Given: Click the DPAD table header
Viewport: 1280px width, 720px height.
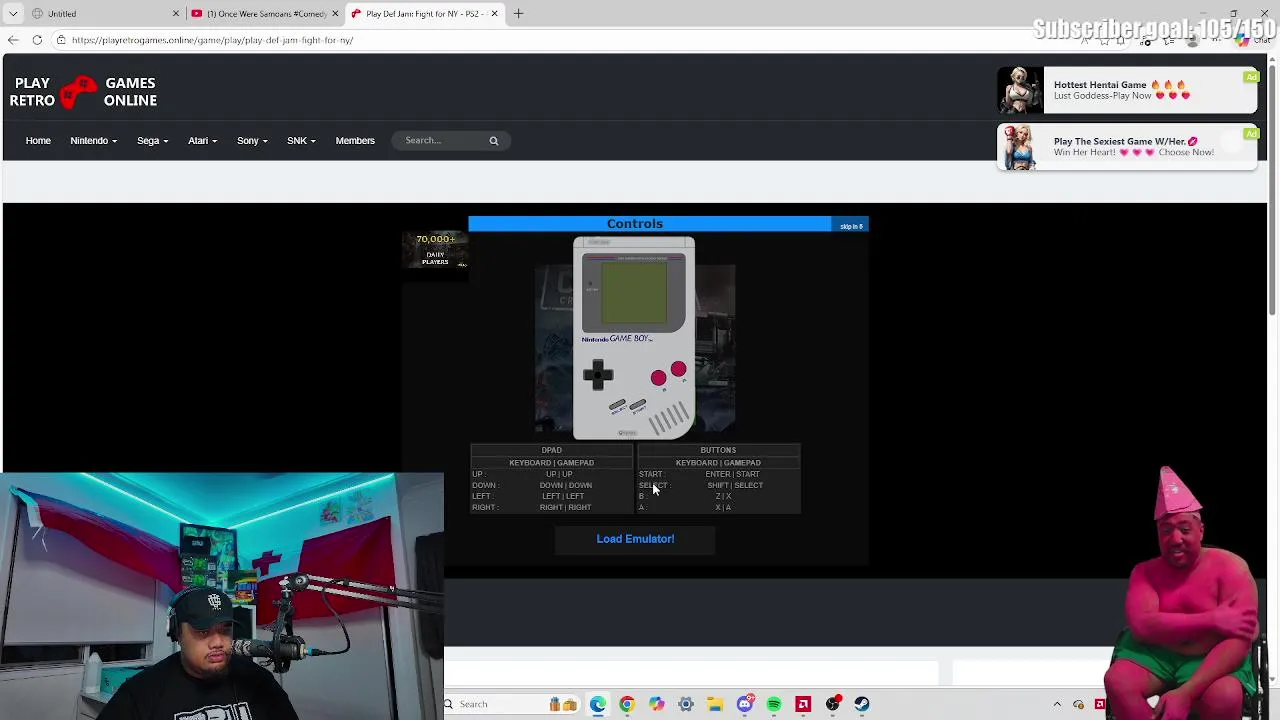Looking at the screenshot, I should [551, 450].
